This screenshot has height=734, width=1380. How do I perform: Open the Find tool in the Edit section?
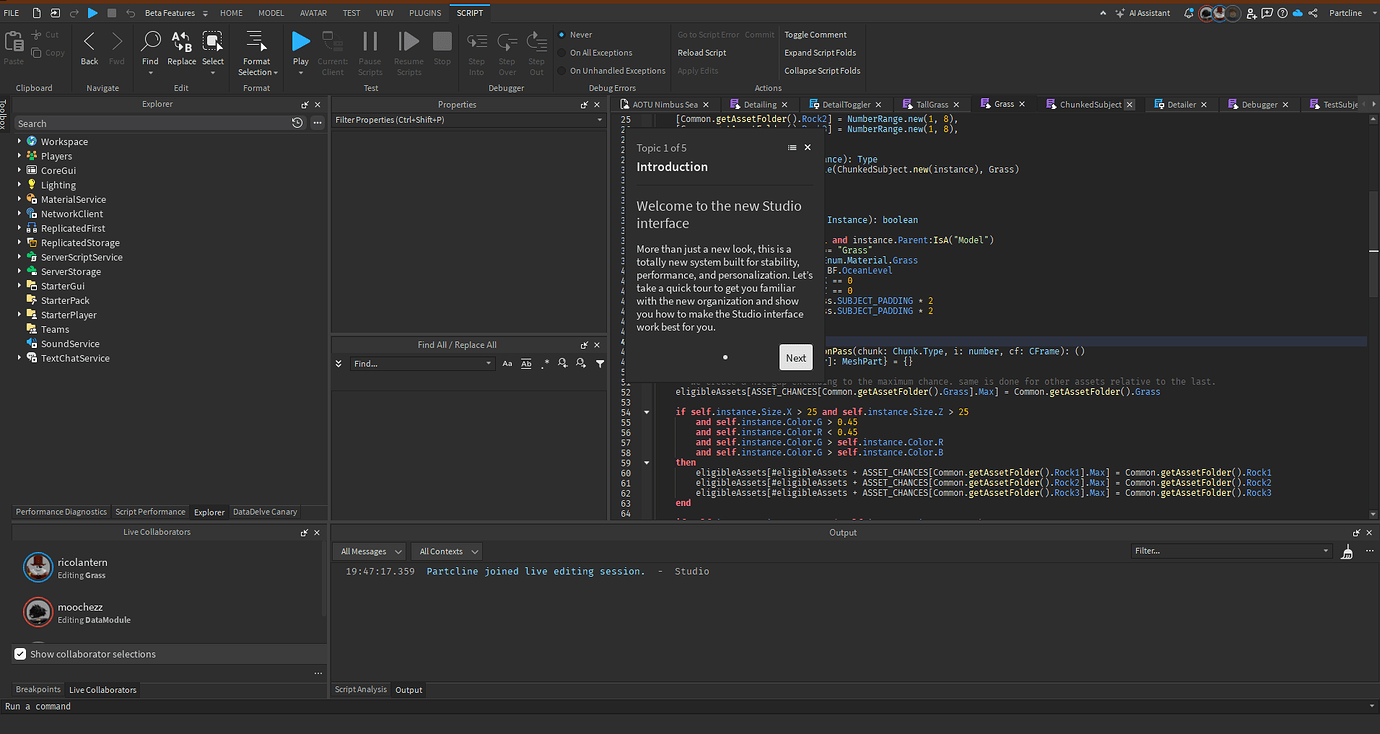click(150, 44)
